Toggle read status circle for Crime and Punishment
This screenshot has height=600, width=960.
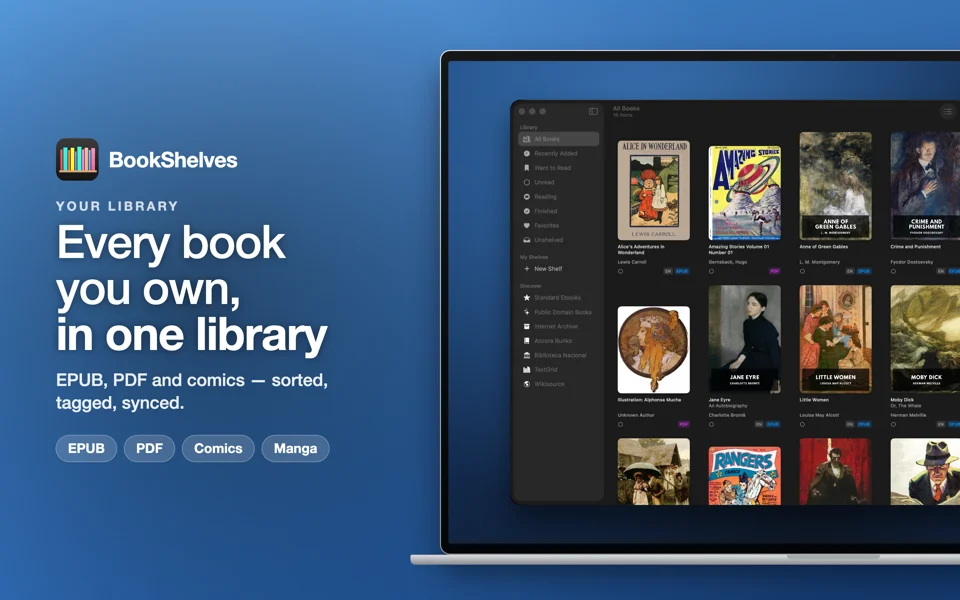click(x=893, y=271)
